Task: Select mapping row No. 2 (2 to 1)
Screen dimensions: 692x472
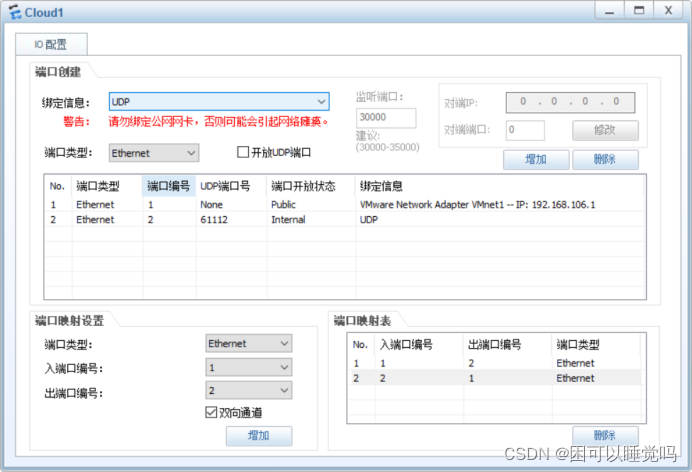Action: [x=495, y=378]
